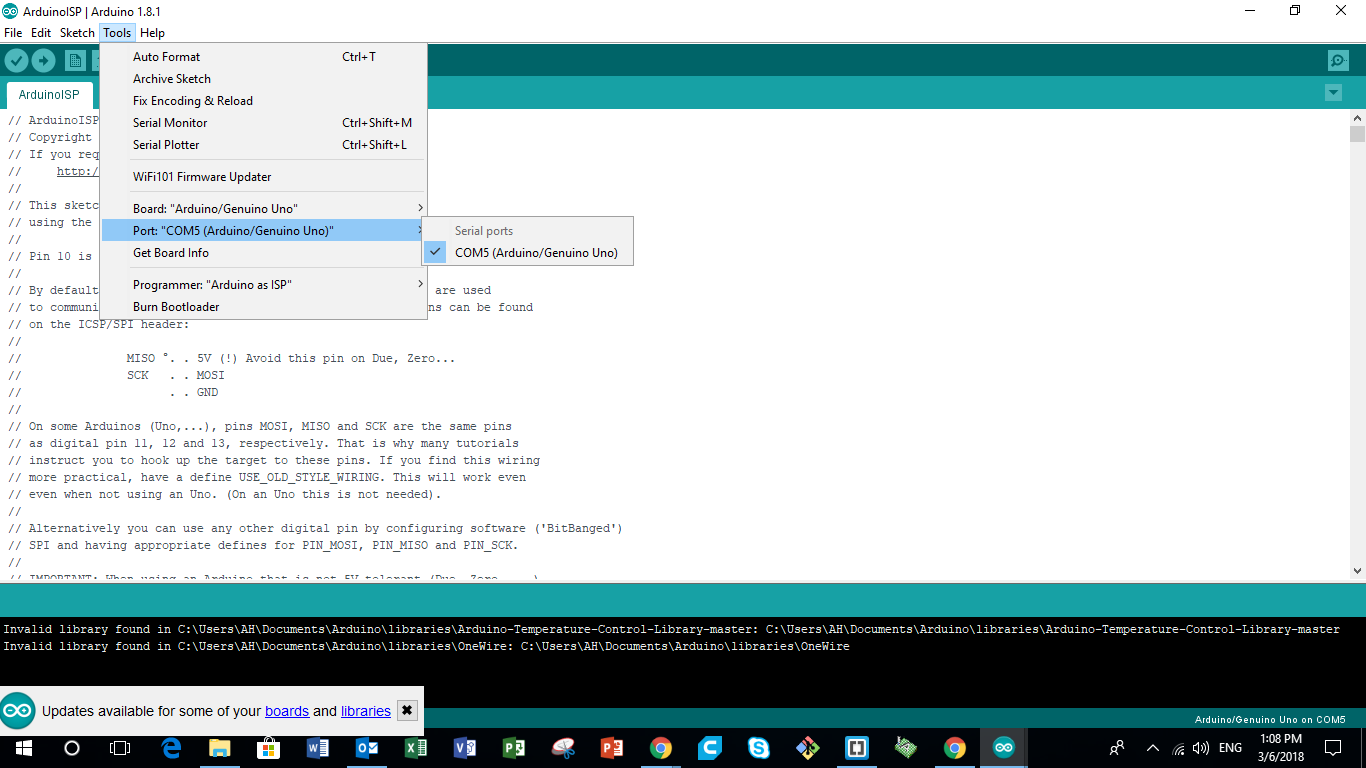Open the Edit menu
The image size is (1366, 768).
coord(41,33)
